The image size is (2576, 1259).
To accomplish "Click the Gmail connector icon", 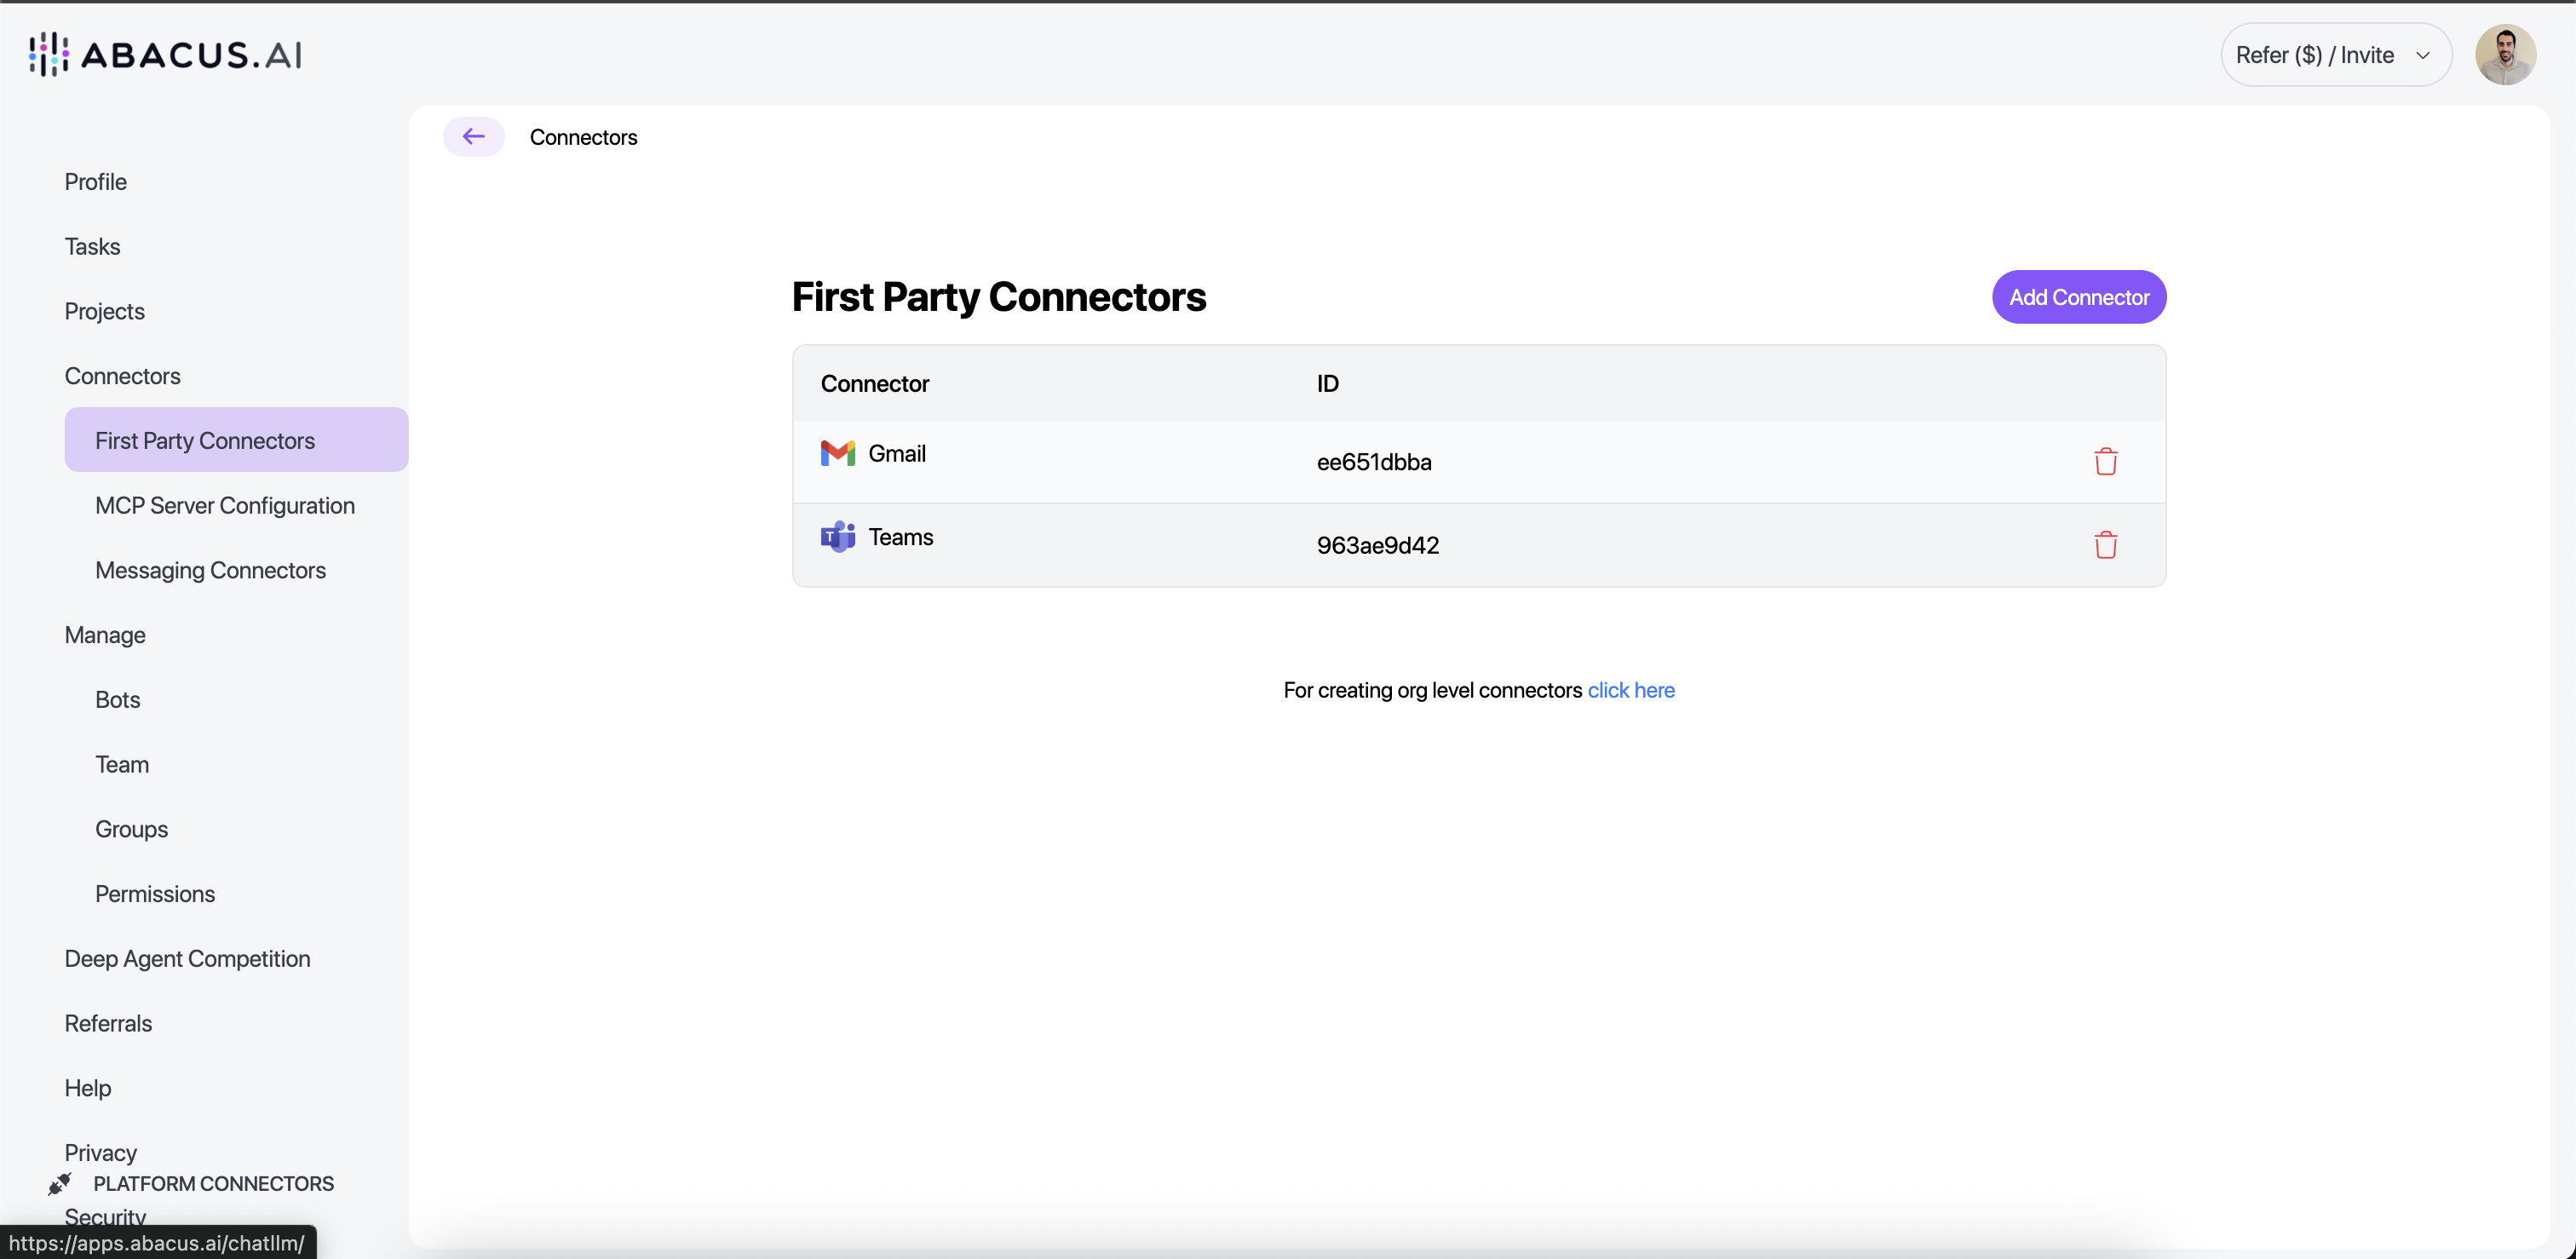I will [837, 453].
